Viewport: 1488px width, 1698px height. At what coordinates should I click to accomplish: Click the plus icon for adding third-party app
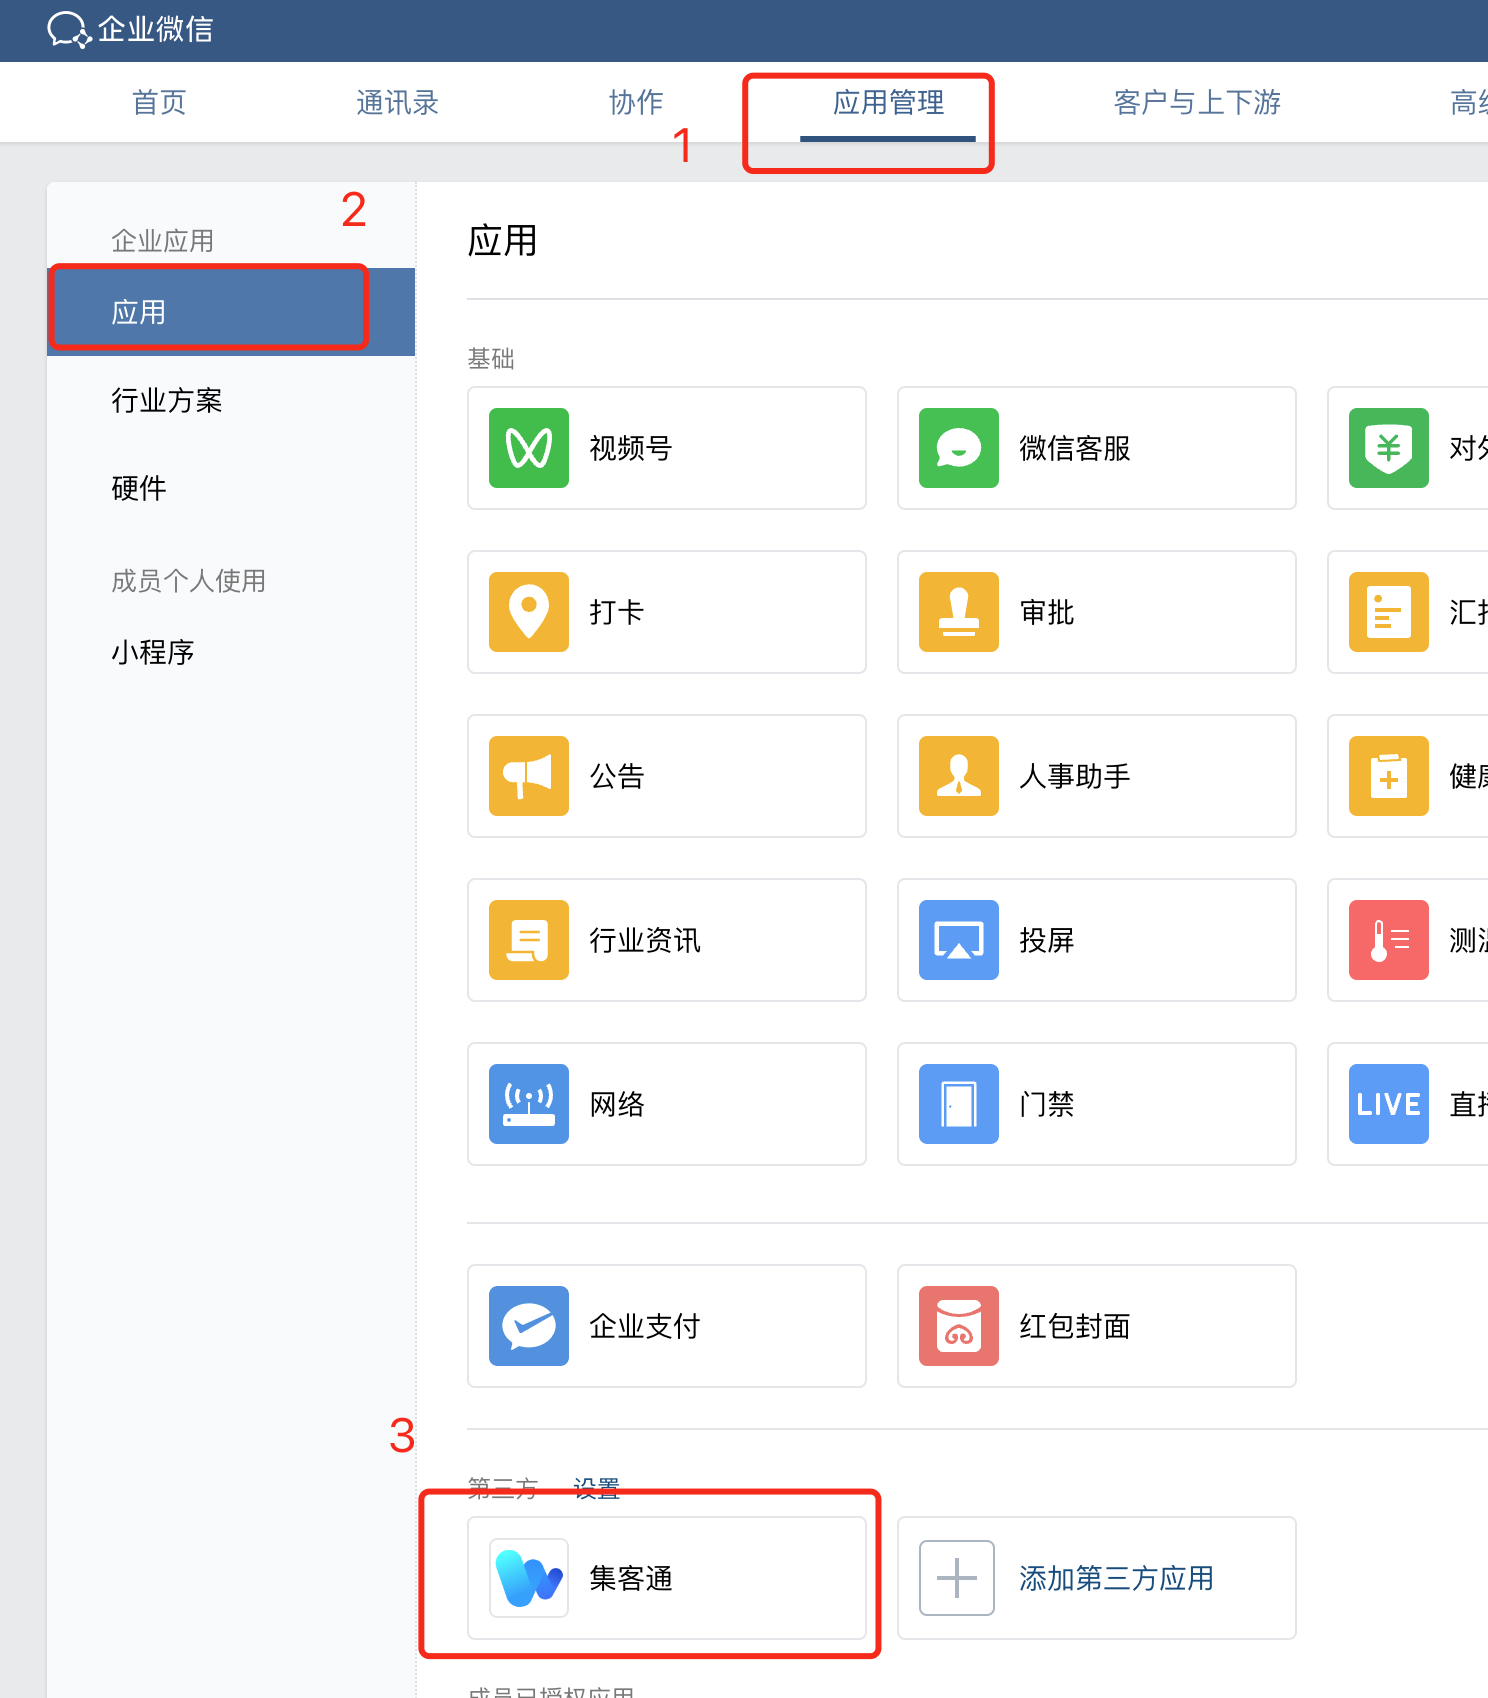pyautogui.click(x=957, y=1578)
